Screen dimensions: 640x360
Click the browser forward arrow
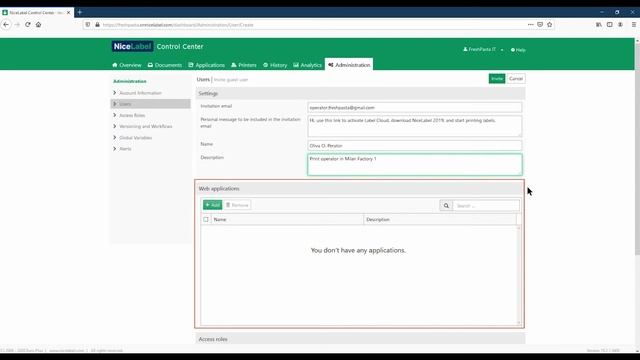(x=17, y=24)
